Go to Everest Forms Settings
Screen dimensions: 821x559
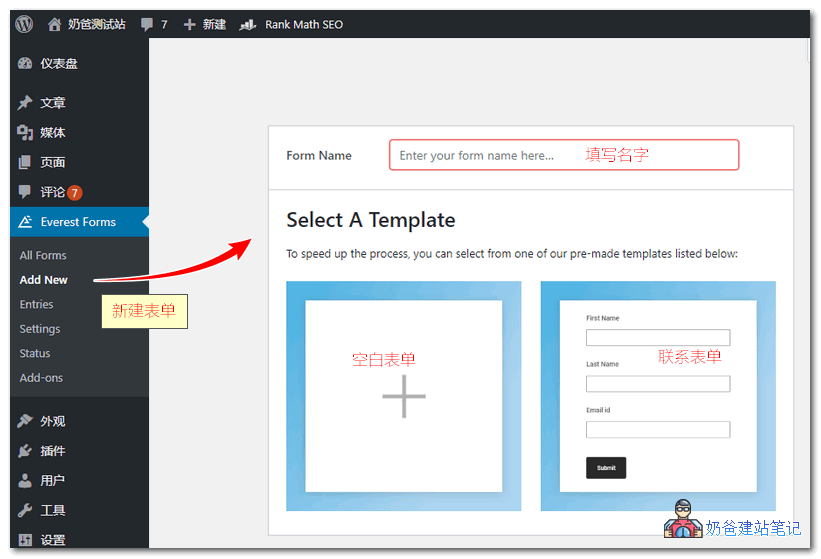pos(40,329)
